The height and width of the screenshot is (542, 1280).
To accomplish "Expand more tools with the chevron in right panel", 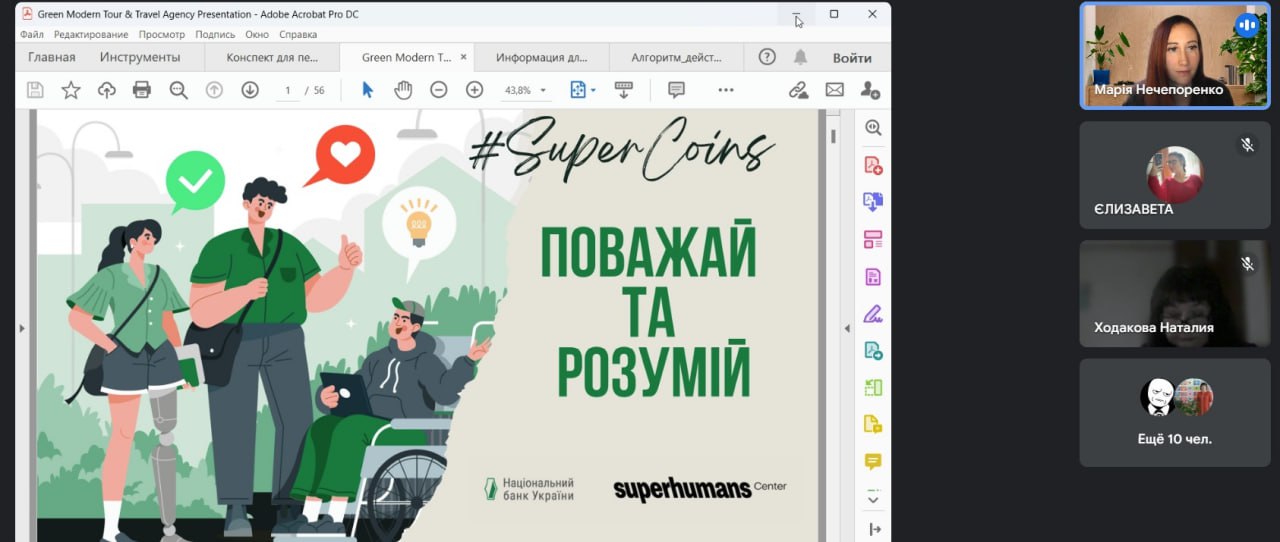I will tap(873, 498).
